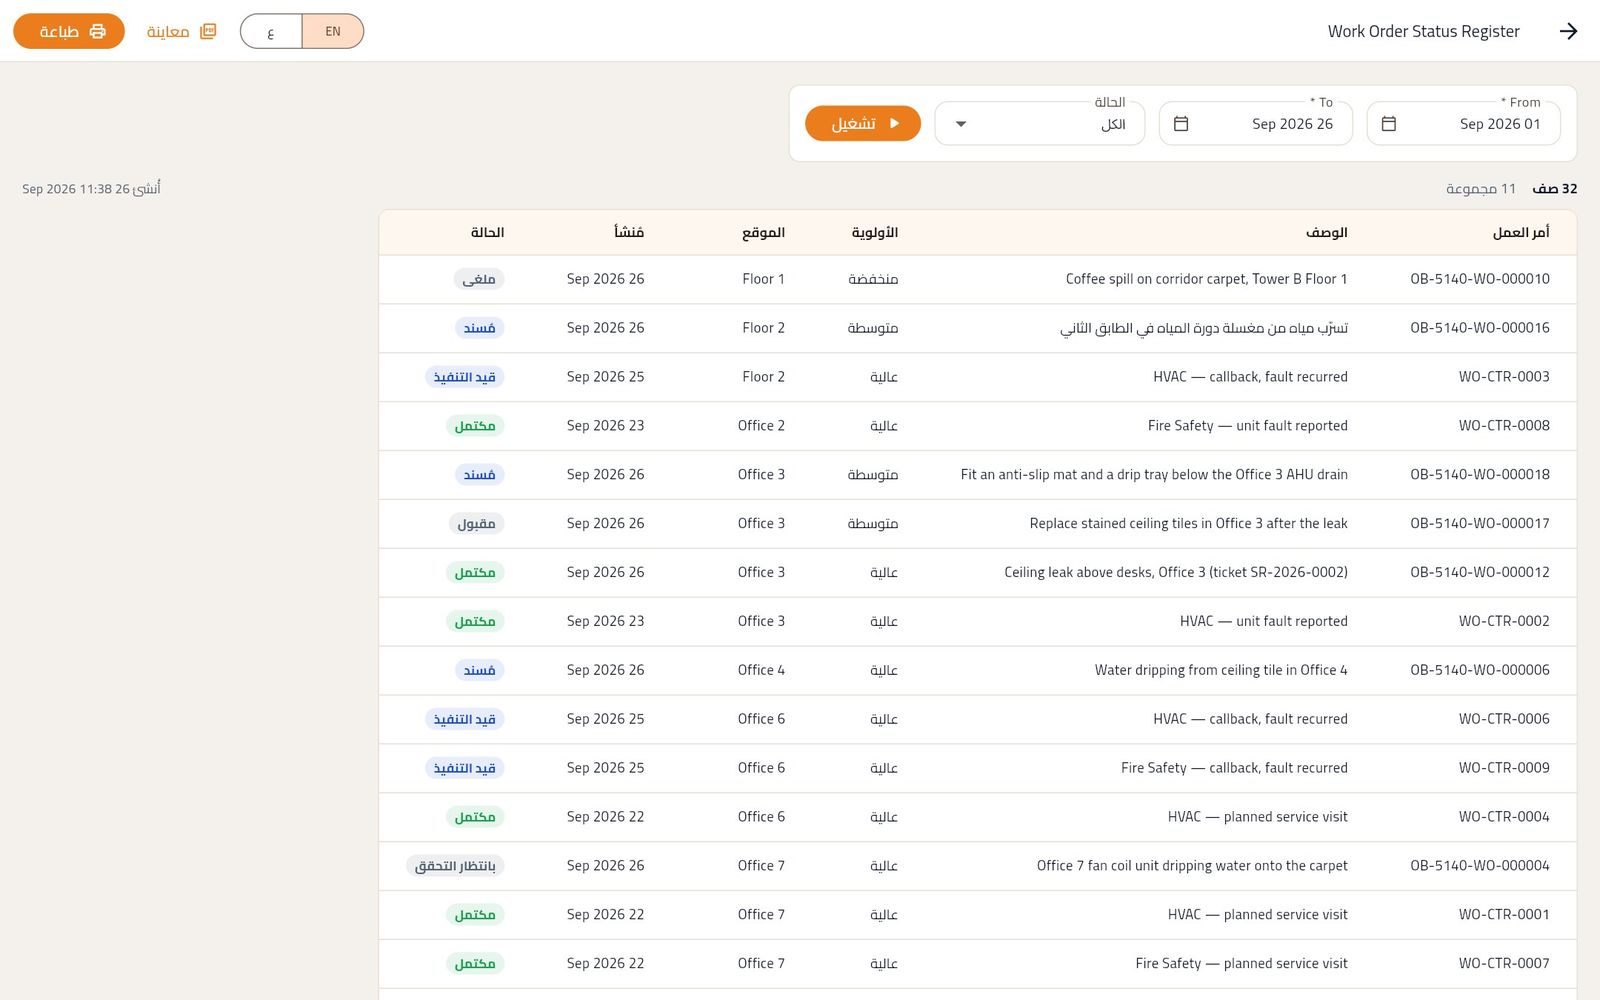Select work order WO-CTR-0004
The image size is (1600, 1000).
click(x=1504, y=818)
